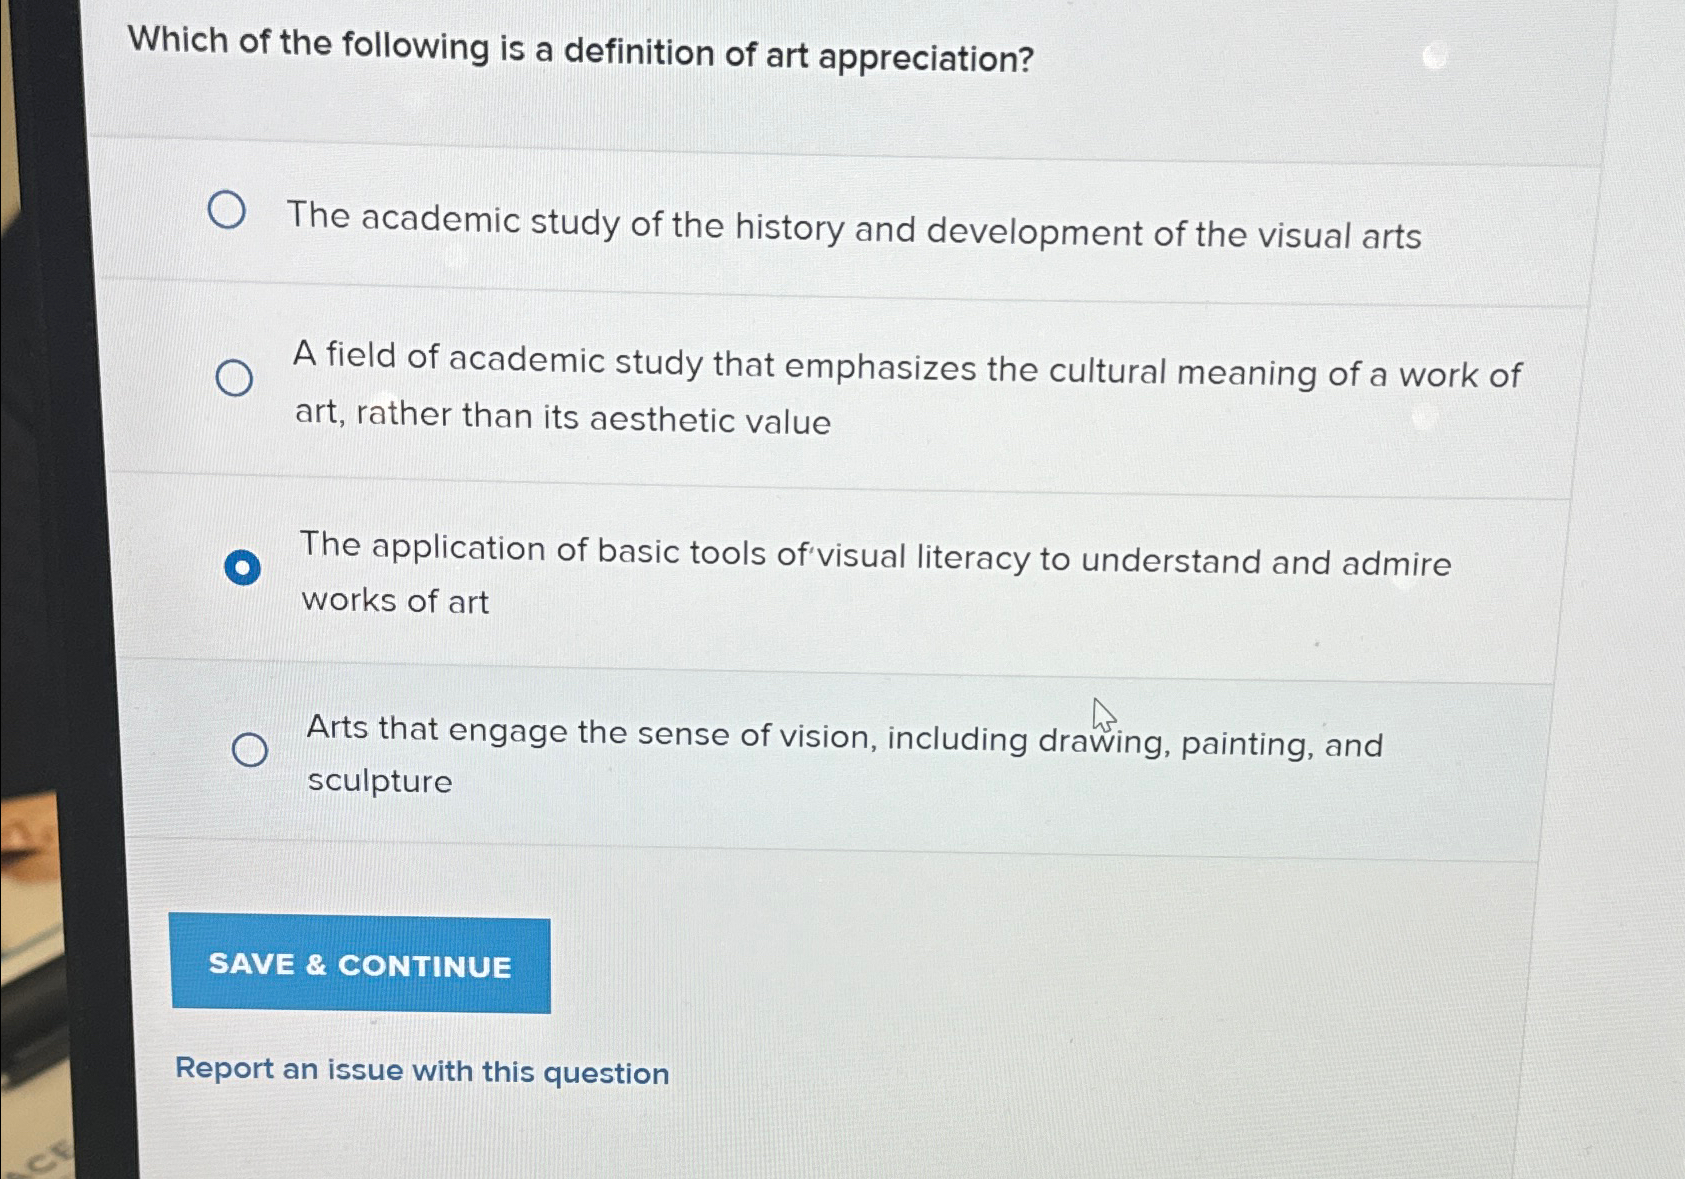Click the Save & Continue button
This screenshot has width=1685, height=1179.
(360, 963)
